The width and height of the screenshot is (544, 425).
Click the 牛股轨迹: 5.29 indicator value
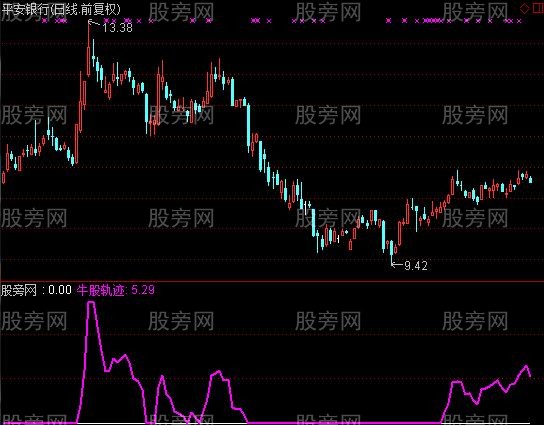click(116, 290)
